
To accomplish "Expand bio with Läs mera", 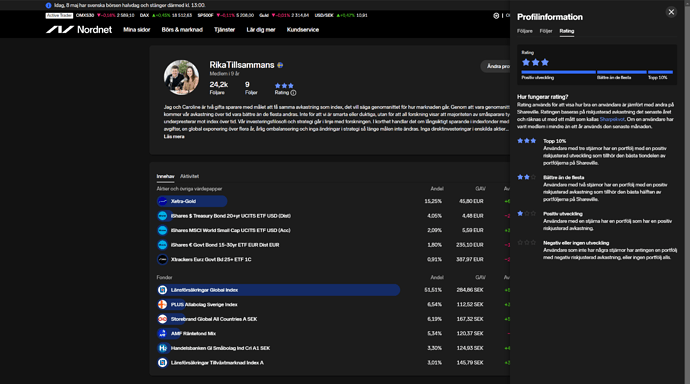I will (x=174, y=137).
